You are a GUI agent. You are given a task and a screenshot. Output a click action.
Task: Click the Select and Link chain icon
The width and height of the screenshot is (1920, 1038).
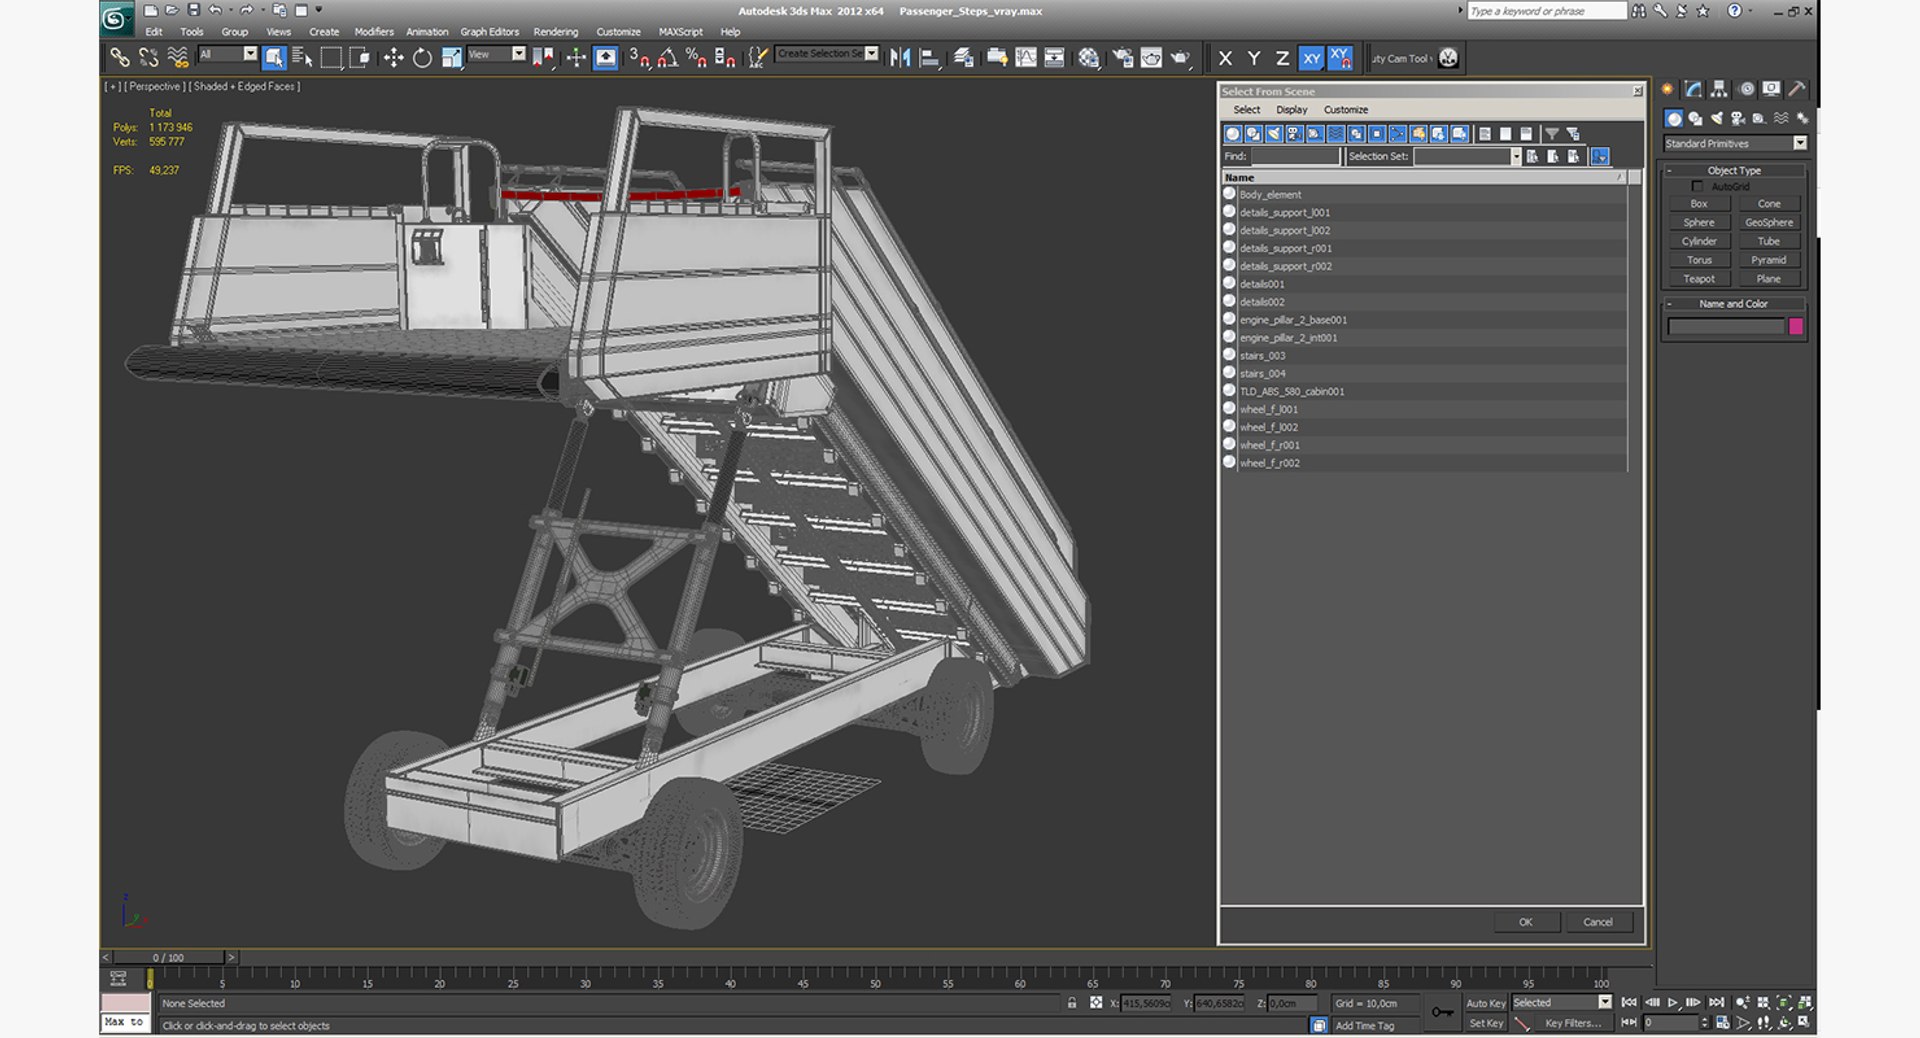point(119,58)
